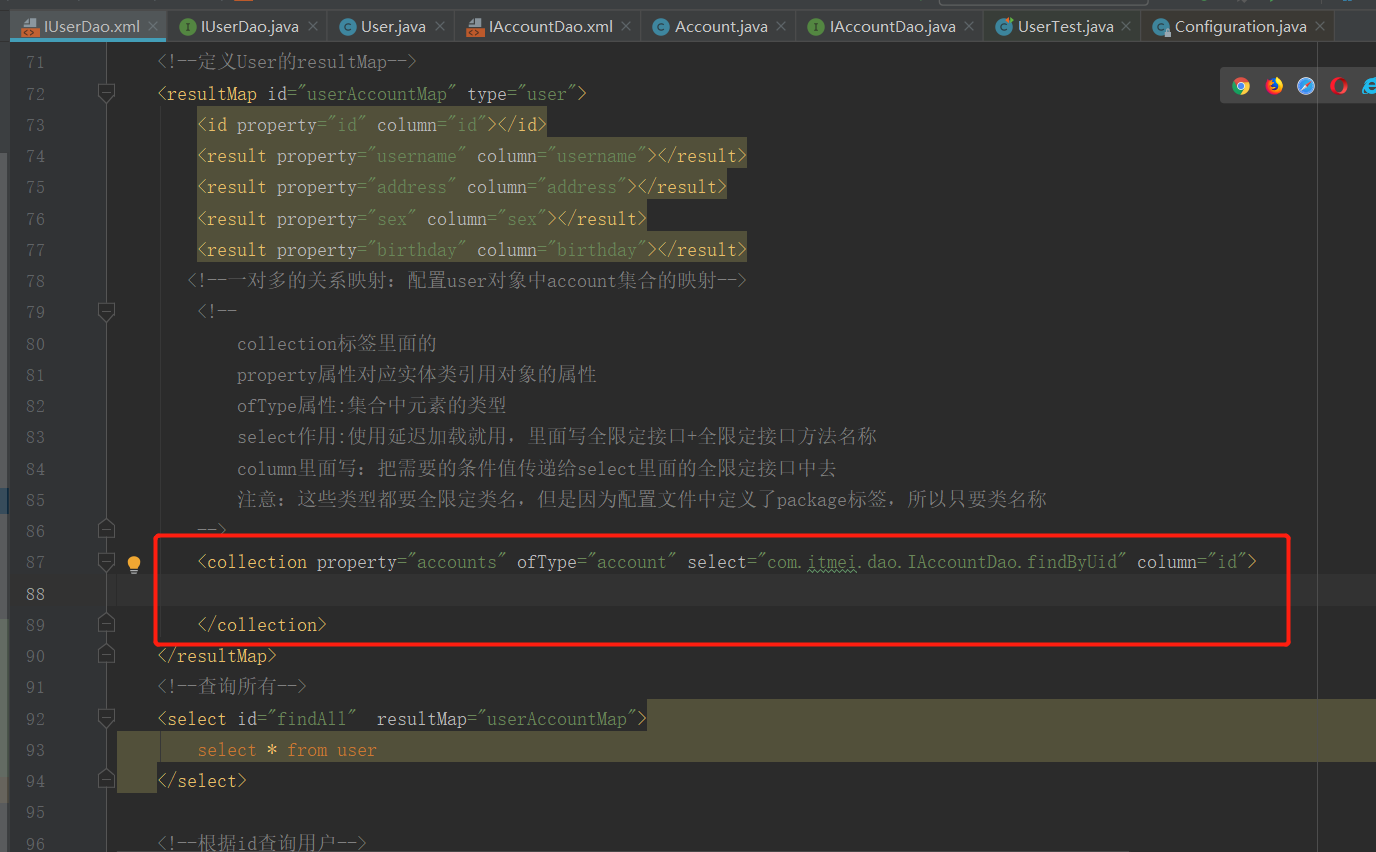1376x852 pixels.
Task: Close the IUserDao.xml tab
Action: [153, 27]
